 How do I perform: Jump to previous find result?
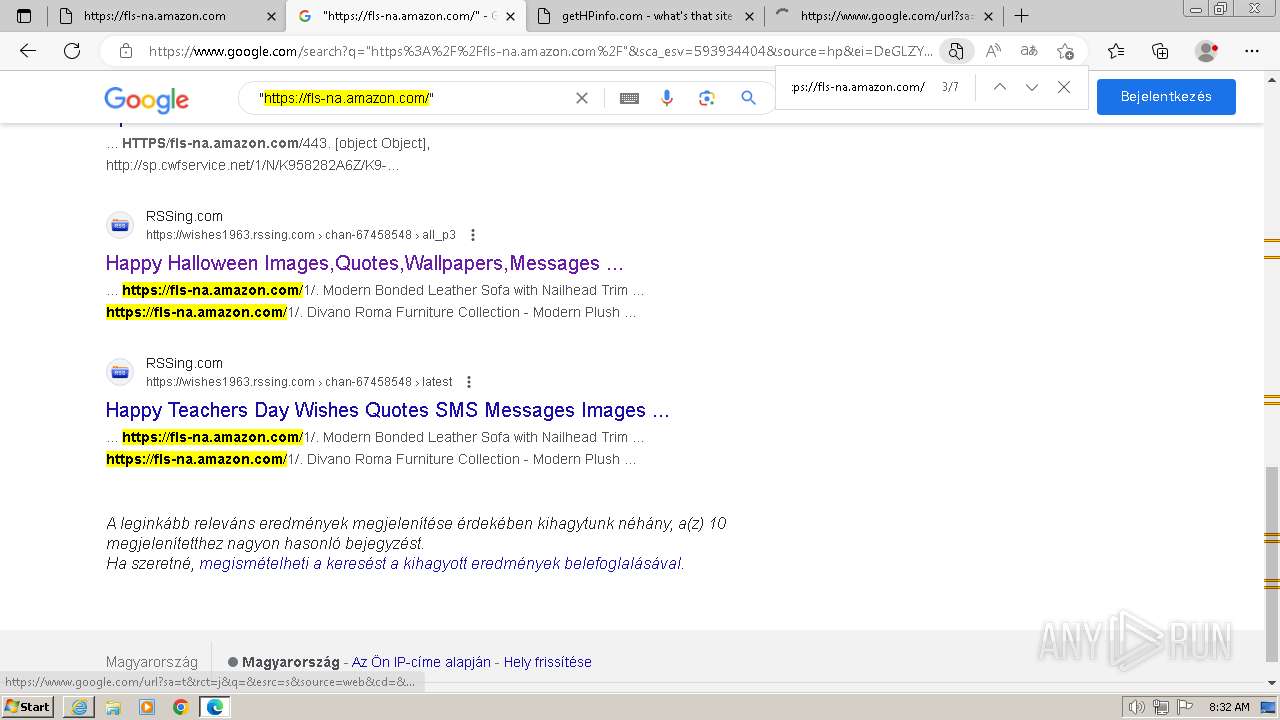pyautogui.click(x=999, y=87)
